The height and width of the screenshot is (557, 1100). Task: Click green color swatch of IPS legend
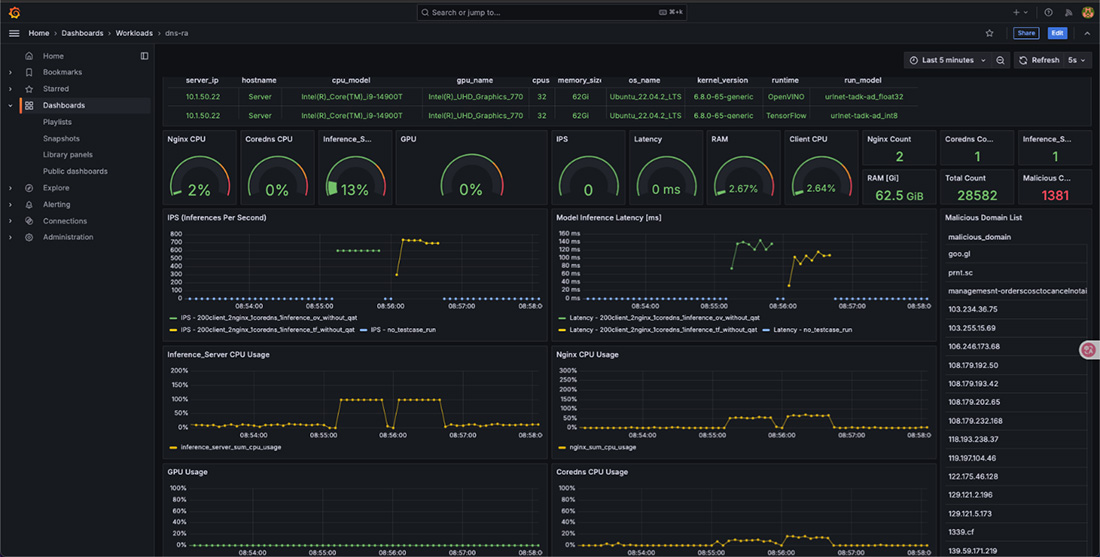pos(172,317)
